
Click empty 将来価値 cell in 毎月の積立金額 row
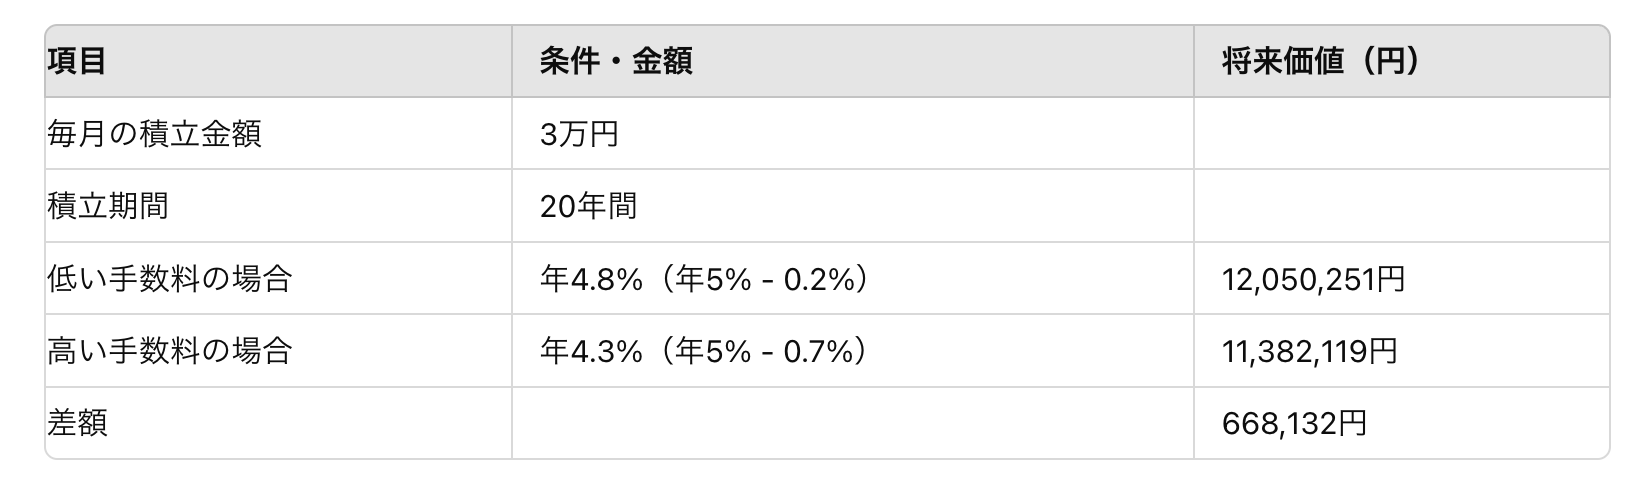tap(1400, 134)
